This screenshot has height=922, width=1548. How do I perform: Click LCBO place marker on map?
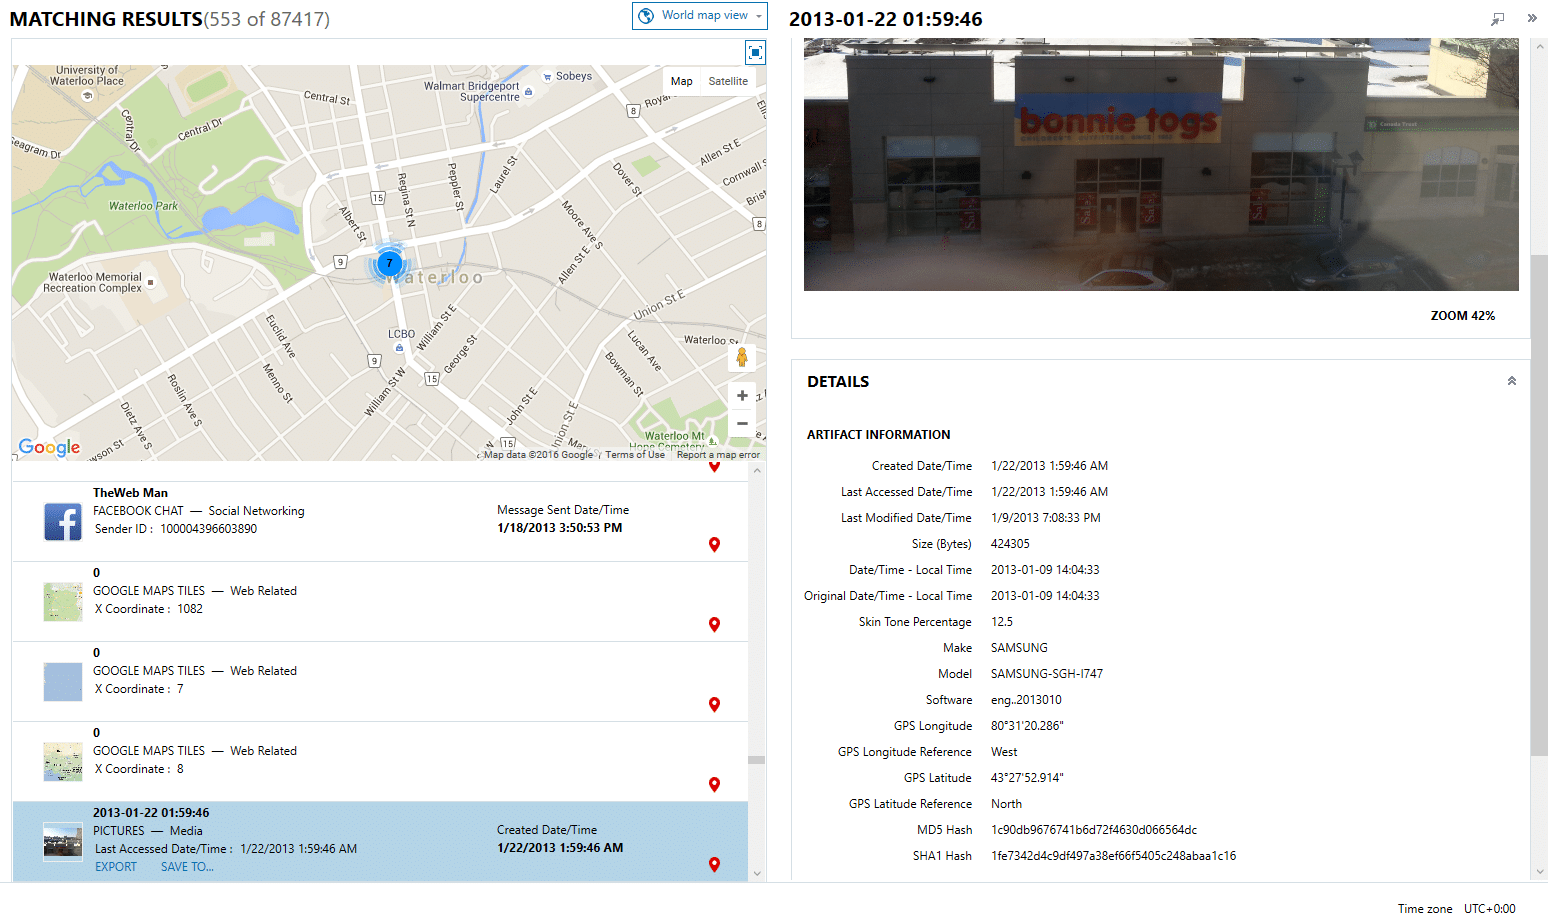400,347
